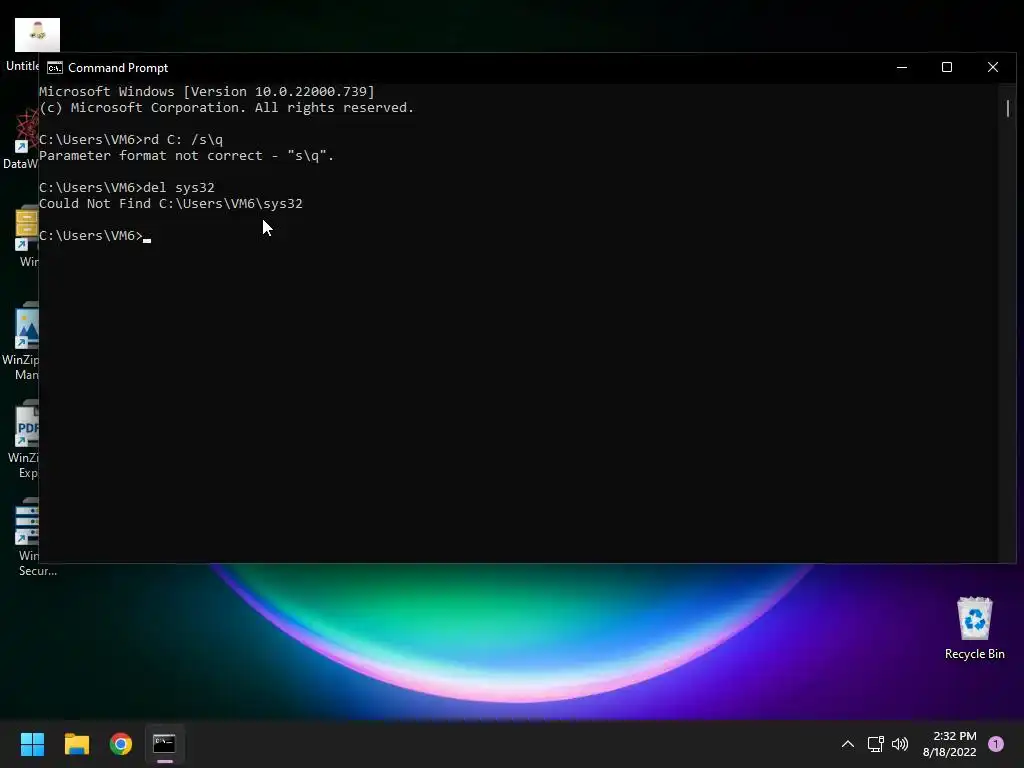Select the WinZip image manager desktop shortcut

pyautogui.click(x=20, y=341)
